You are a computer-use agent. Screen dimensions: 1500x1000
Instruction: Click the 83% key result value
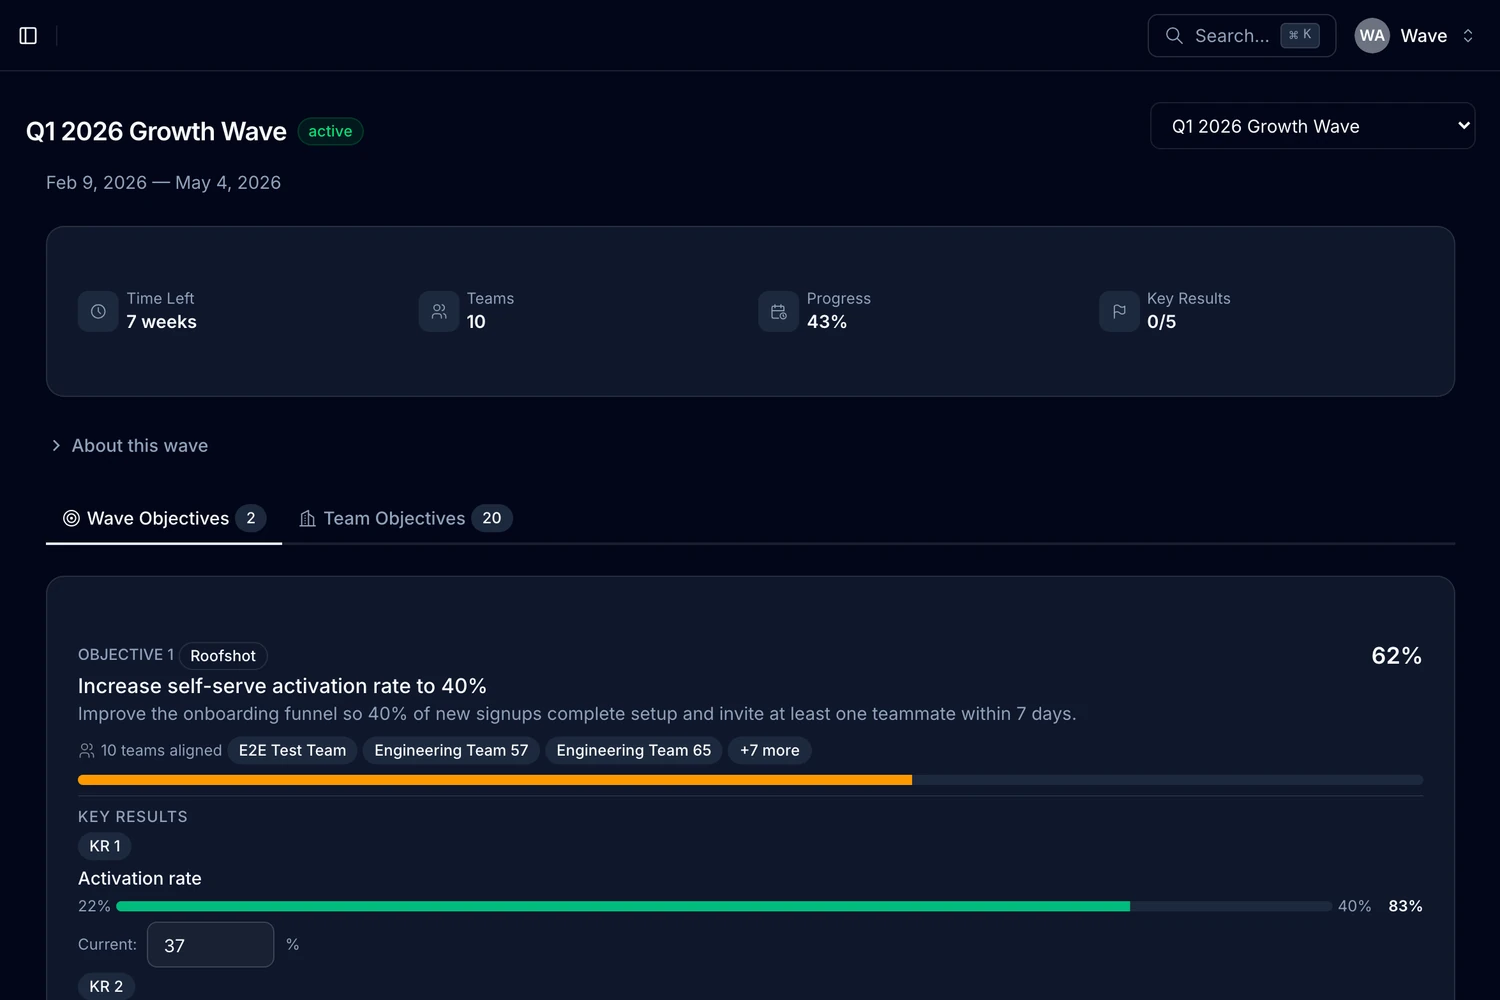click(1405, 906)
